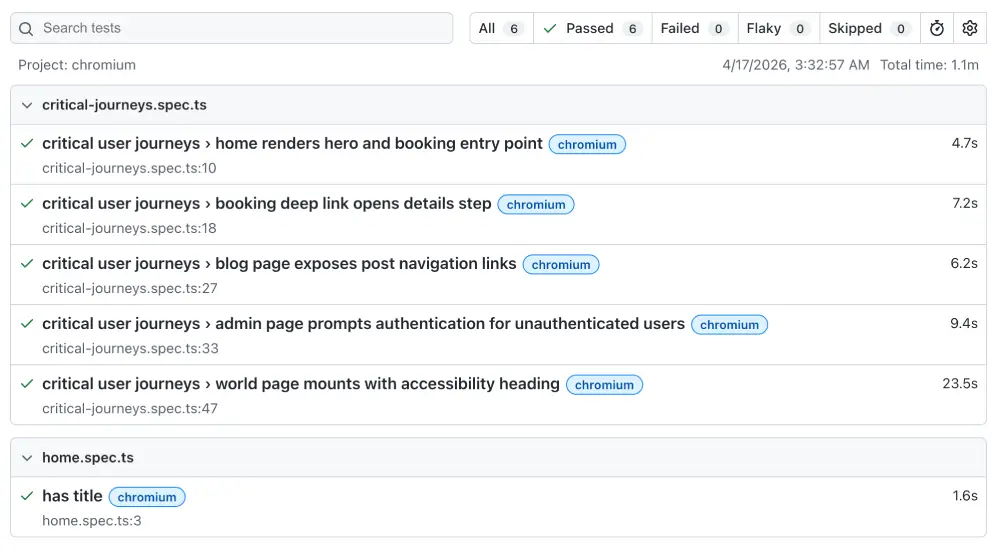Click the search magnifier icon

[x=26, y=29]
